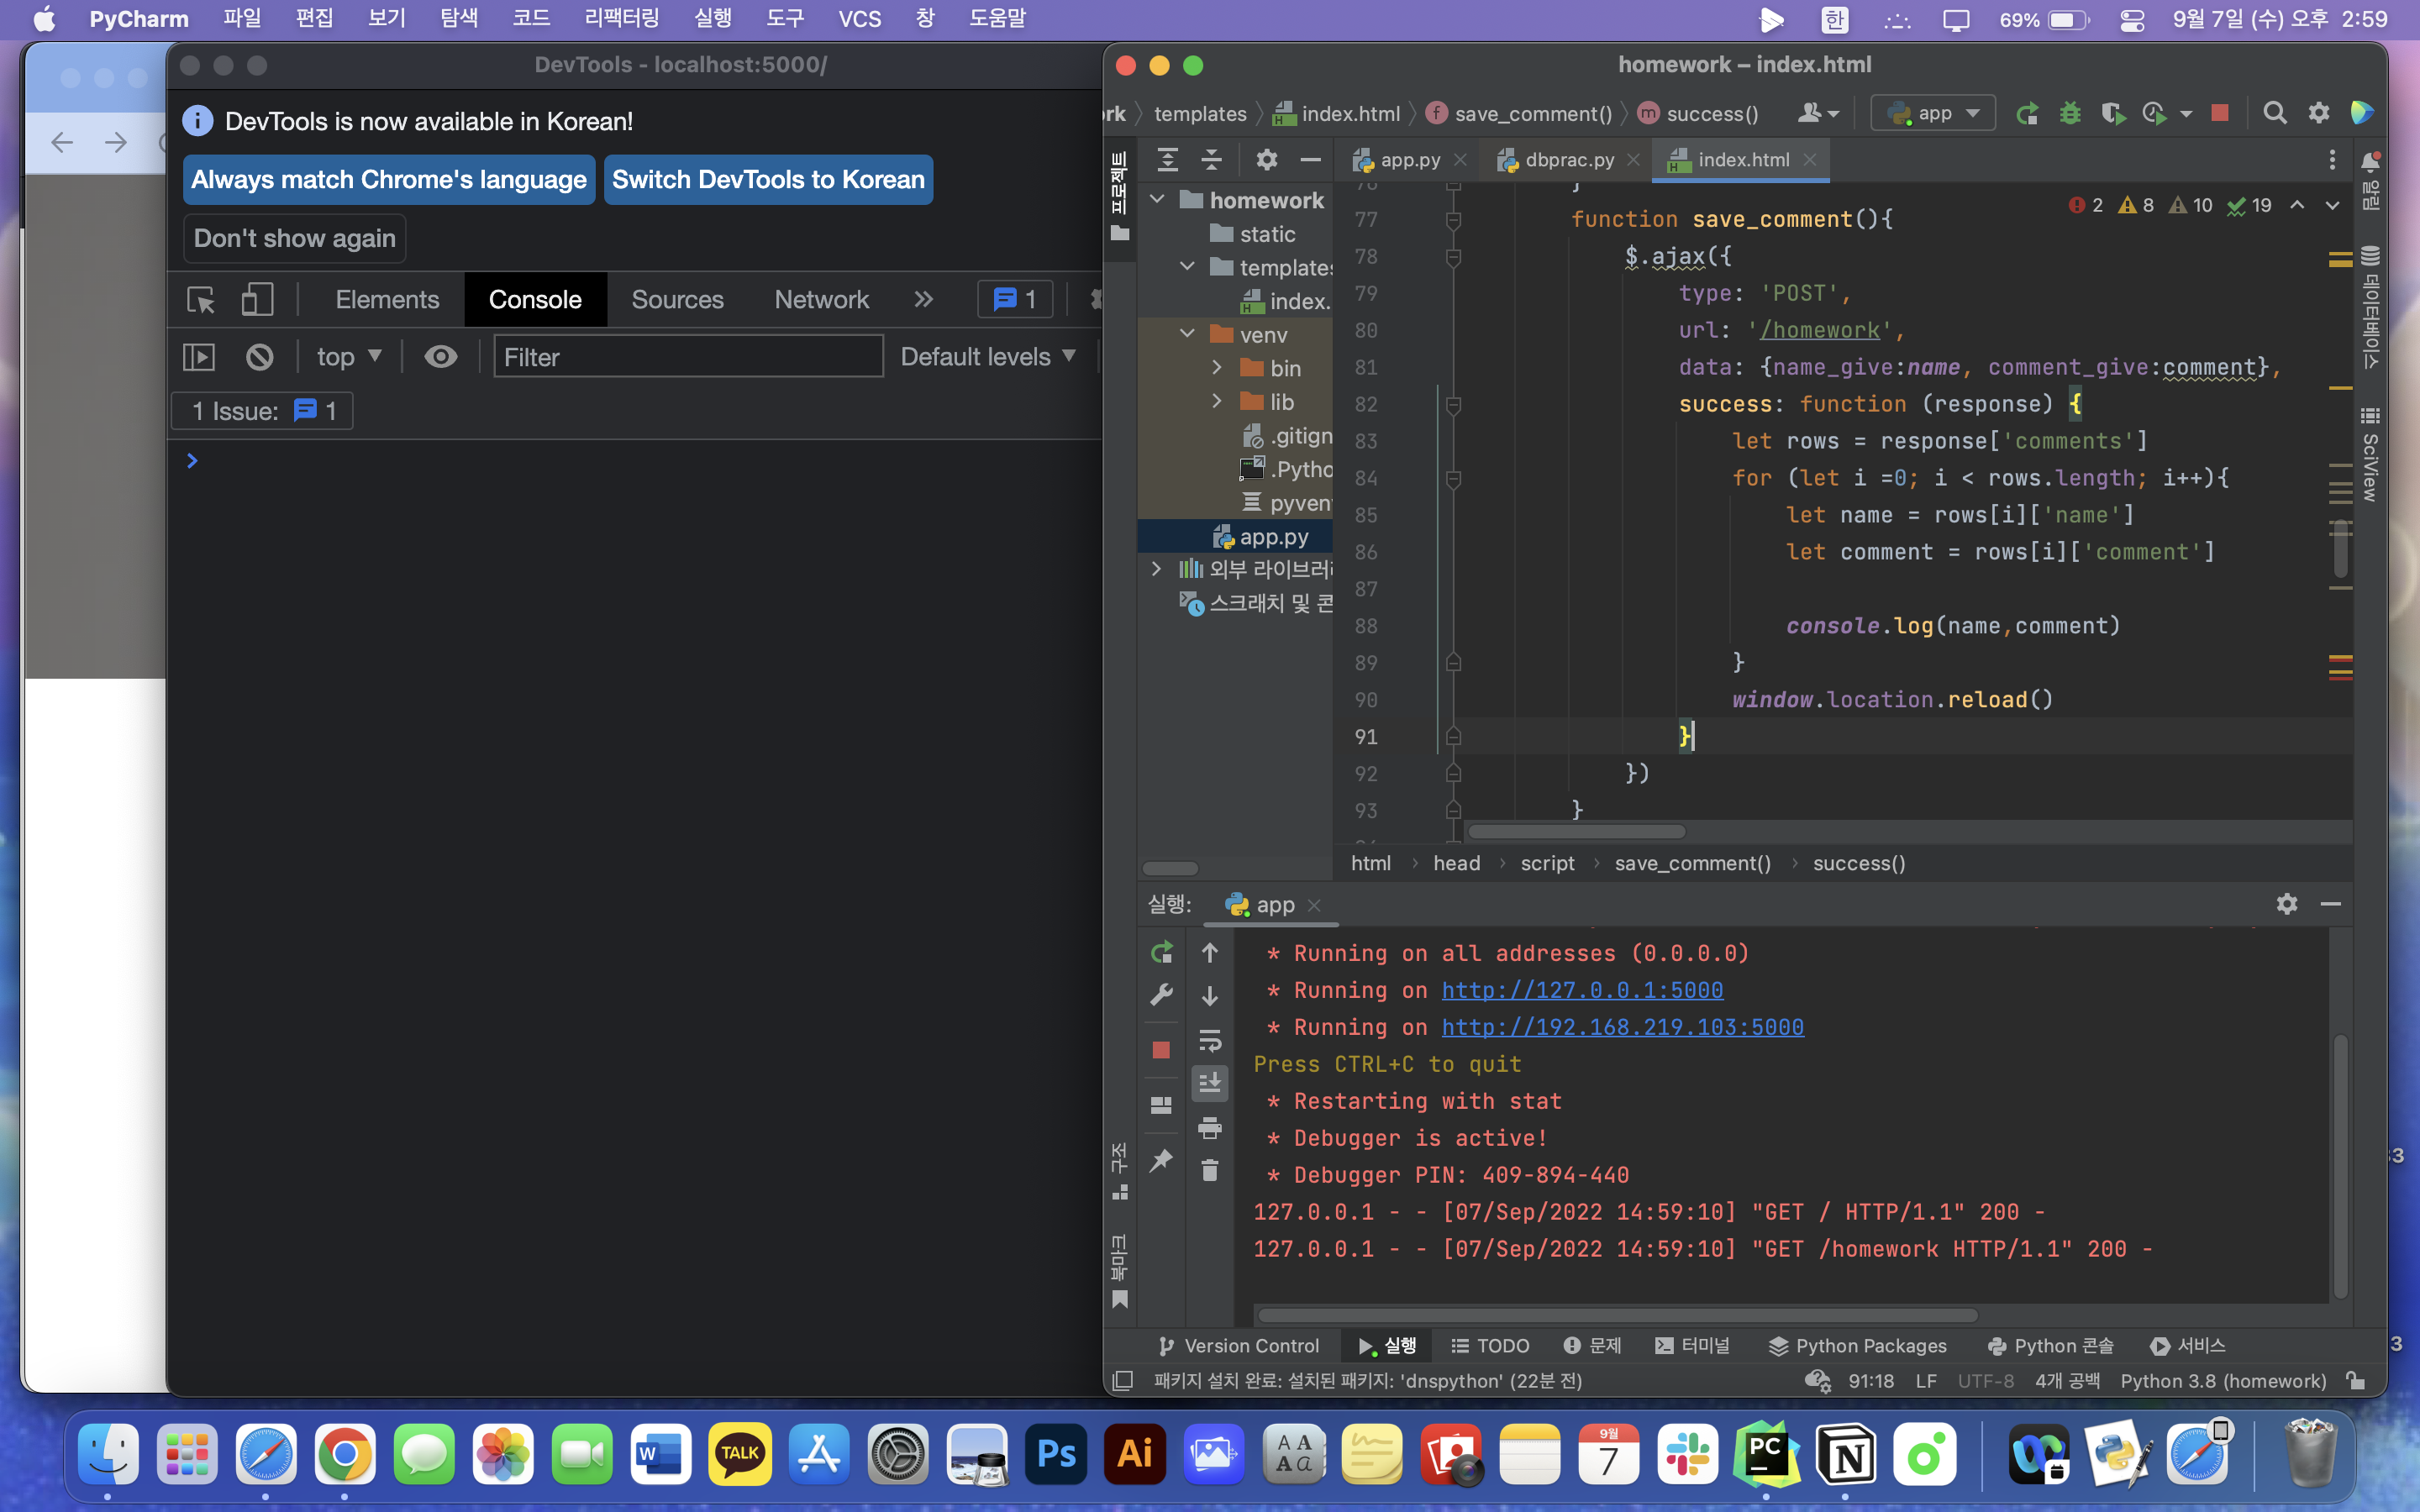This screenshot has width=2420, height=1512.
Task: Create live expression with the eye icon
Action: pos(440,357)
